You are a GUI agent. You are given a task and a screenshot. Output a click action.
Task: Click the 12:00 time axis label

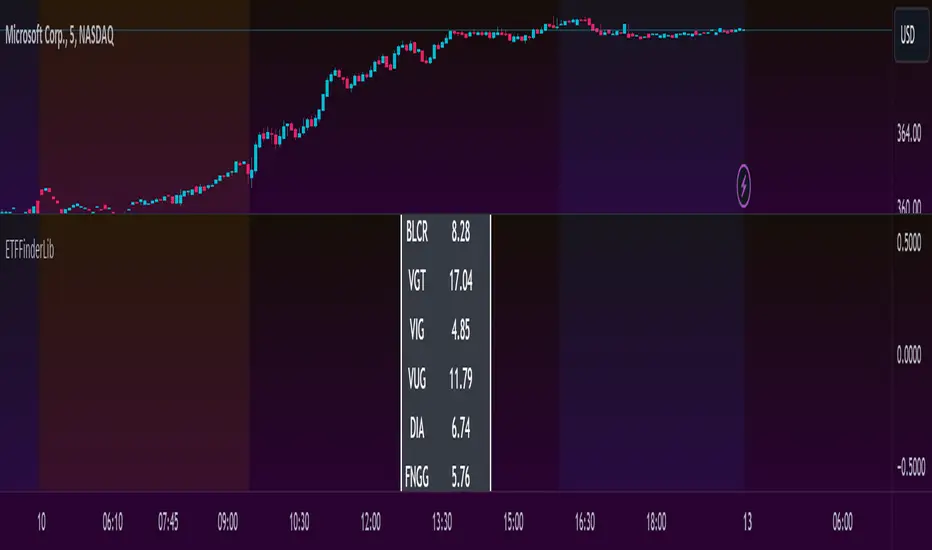pyautogui.click(x=370, y=522)
